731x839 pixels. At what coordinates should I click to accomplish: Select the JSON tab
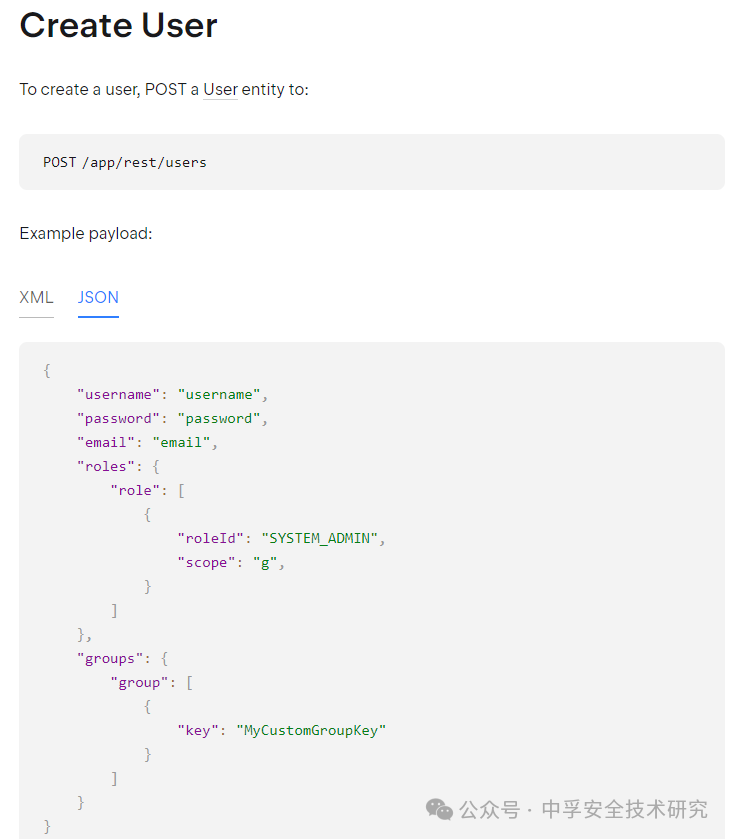pos(98,298)
